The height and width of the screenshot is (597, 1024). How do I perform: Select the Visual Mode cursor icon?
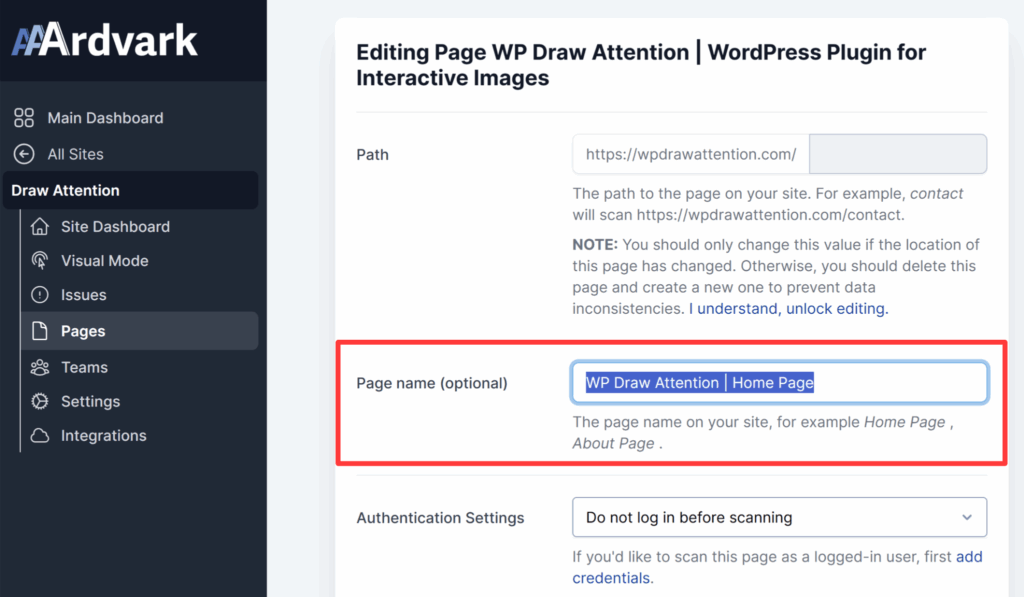tap(38, 261)
